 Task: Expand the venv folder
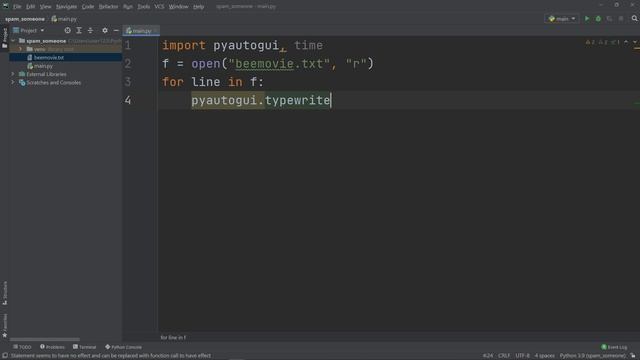20,49
